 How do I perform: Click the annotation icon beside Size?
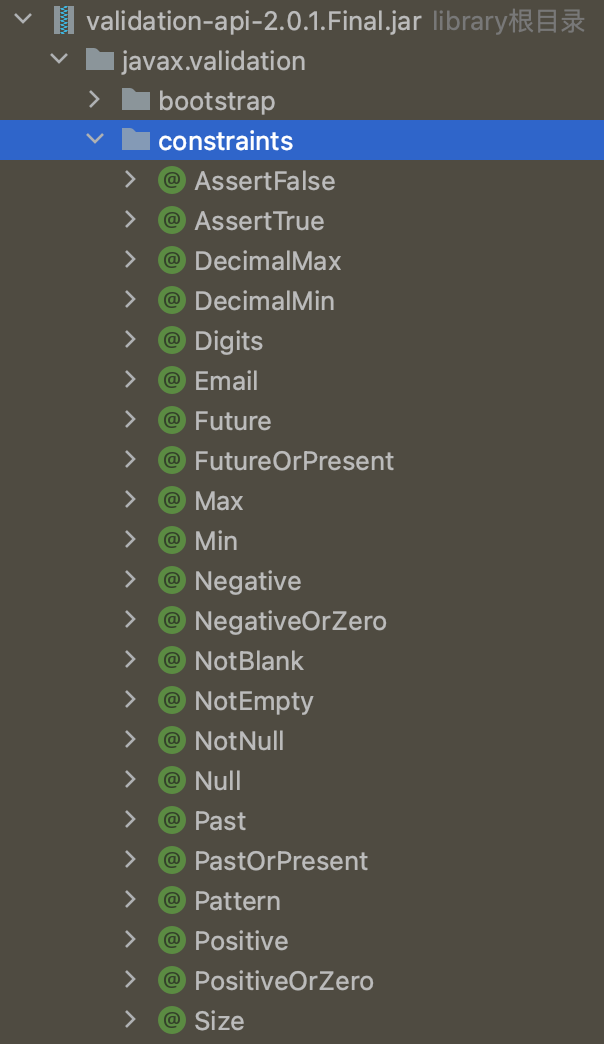pos(172,1020)
